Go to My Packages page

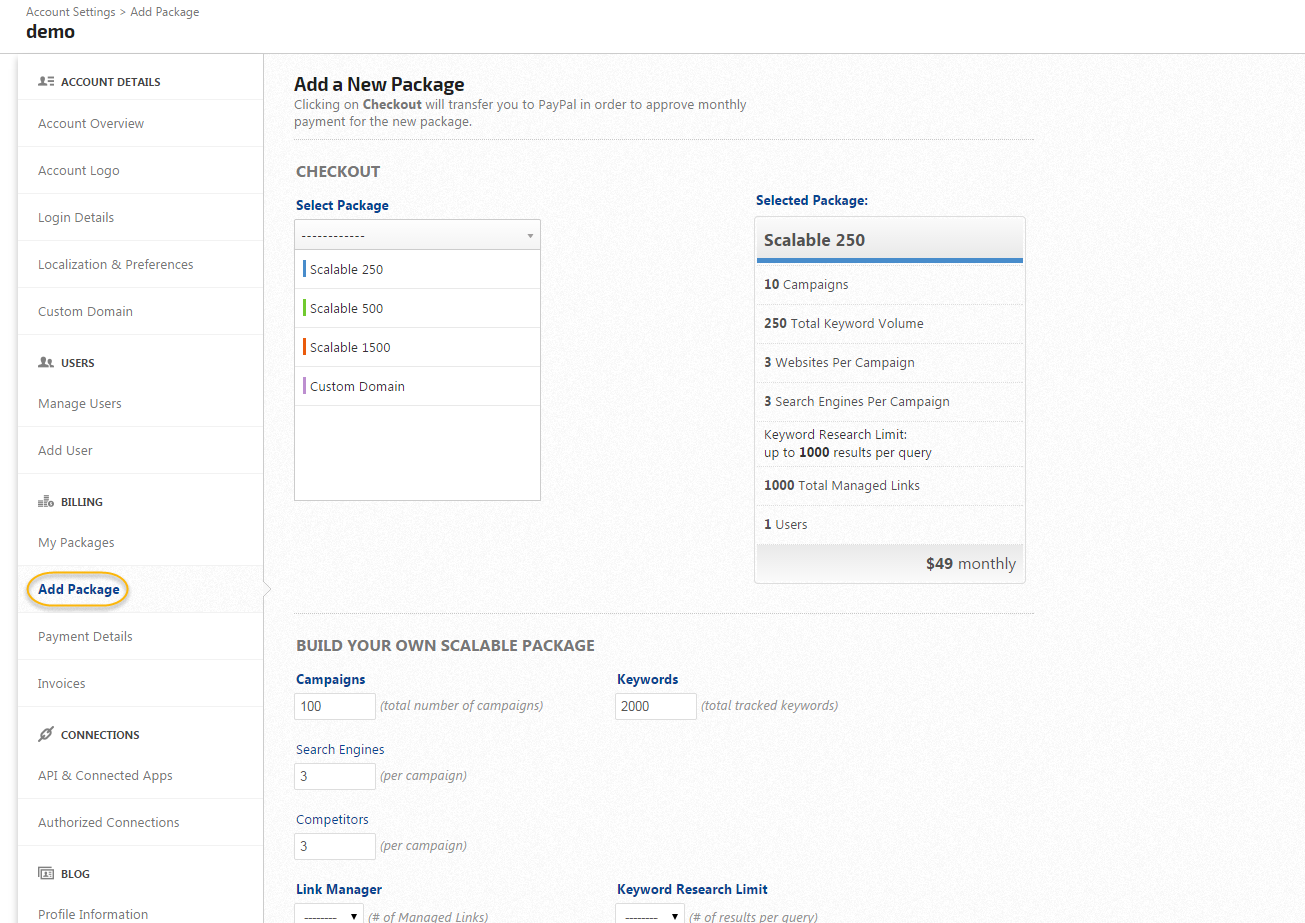click(x=76, y=543)
